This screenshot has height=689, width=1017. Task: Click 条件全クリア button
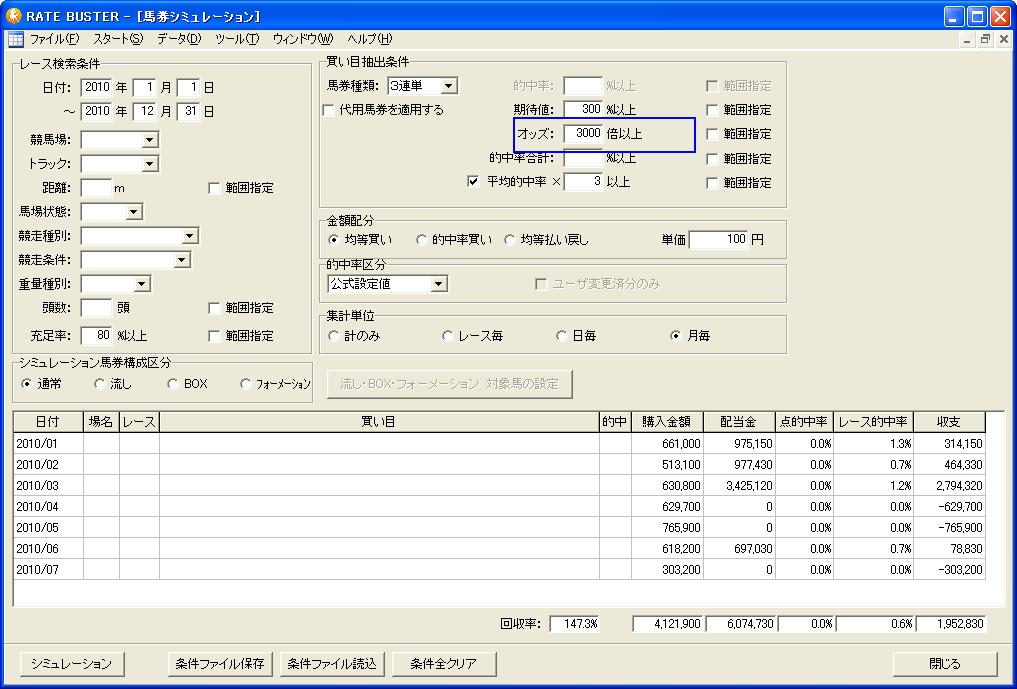[444, 664]
